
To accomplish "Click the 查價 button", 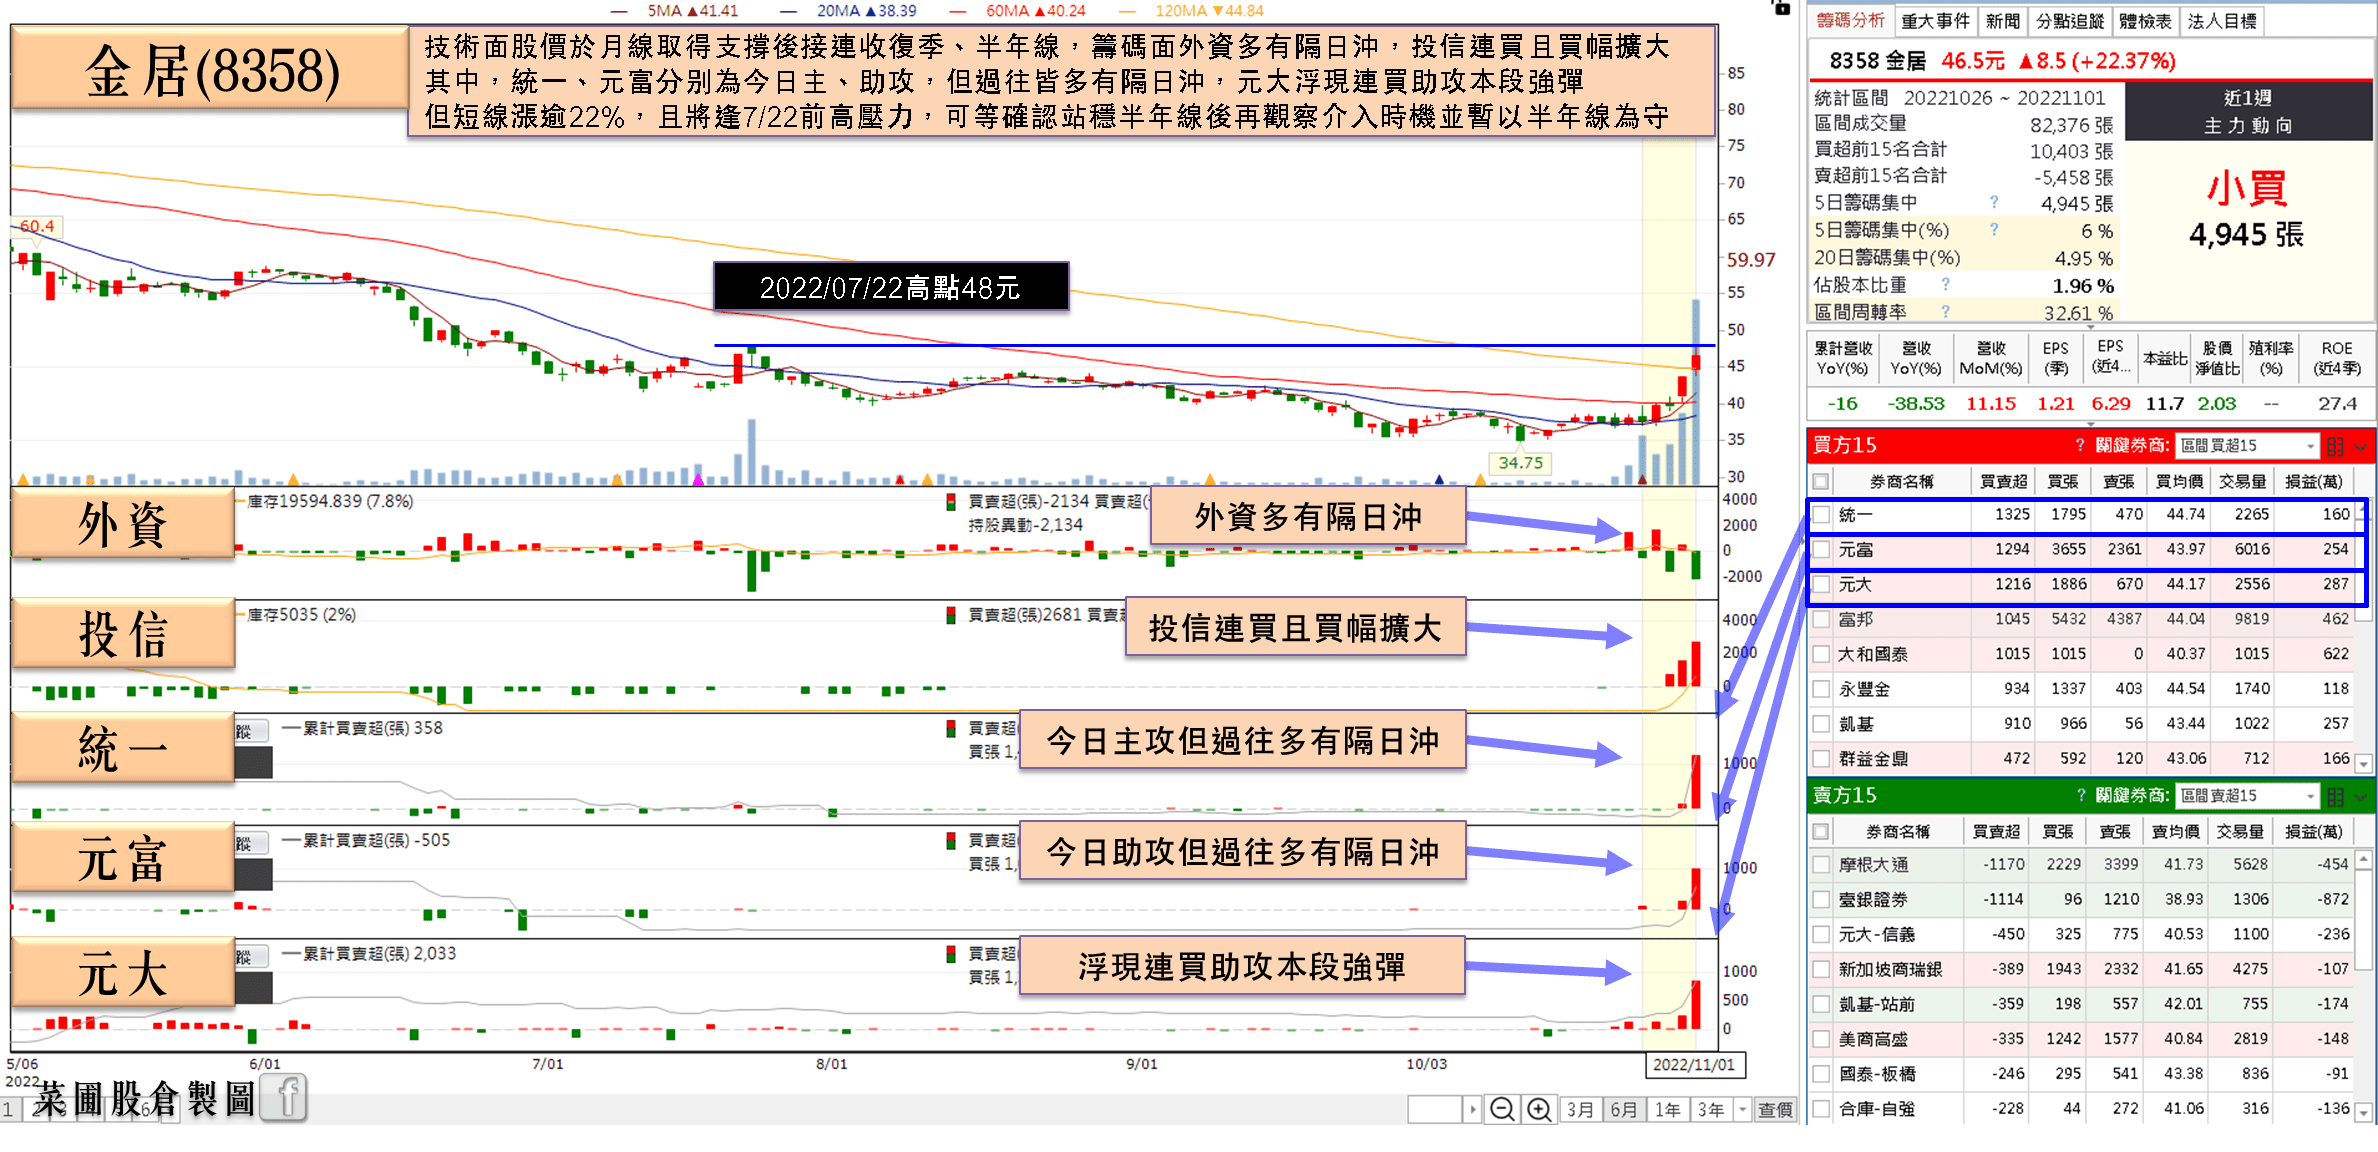I will 1775,1109.
